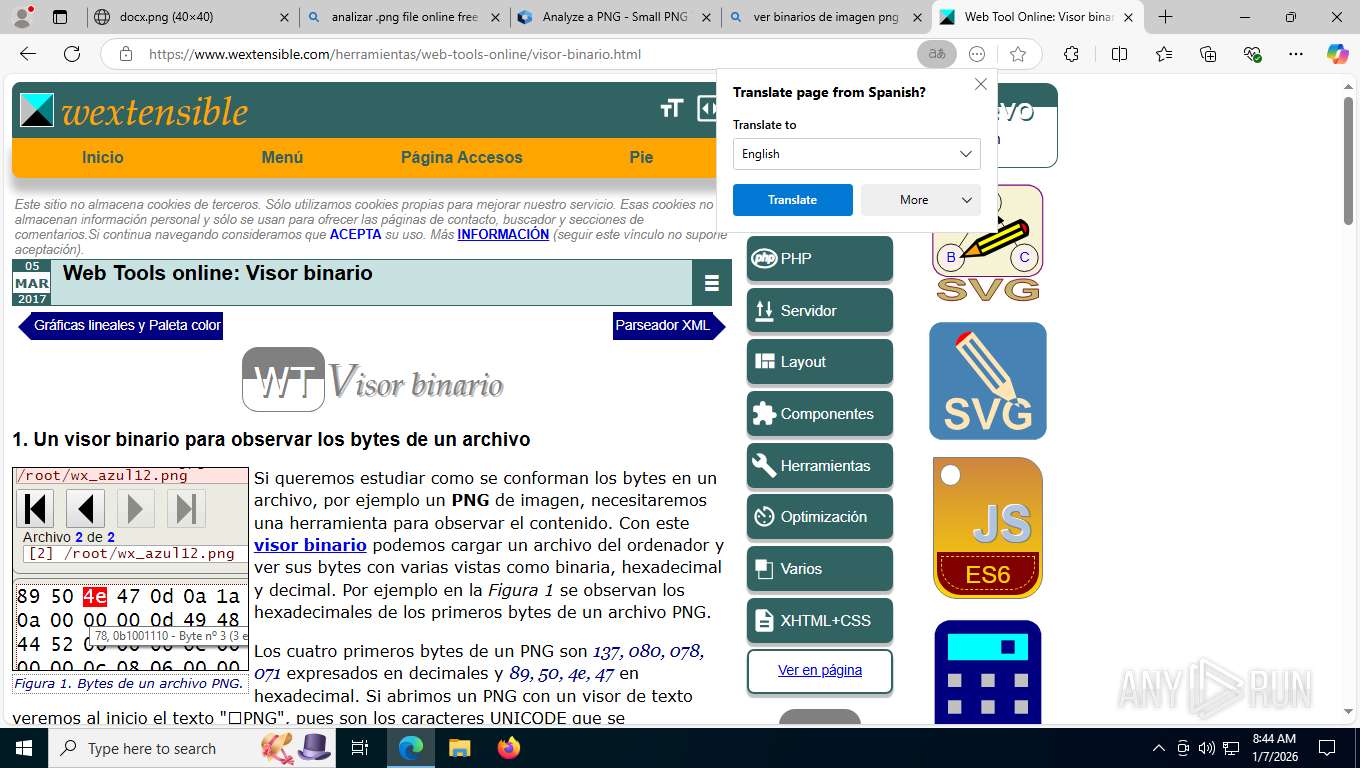Open the Collections icon
1360x768 pixels.
point(1208,54)
